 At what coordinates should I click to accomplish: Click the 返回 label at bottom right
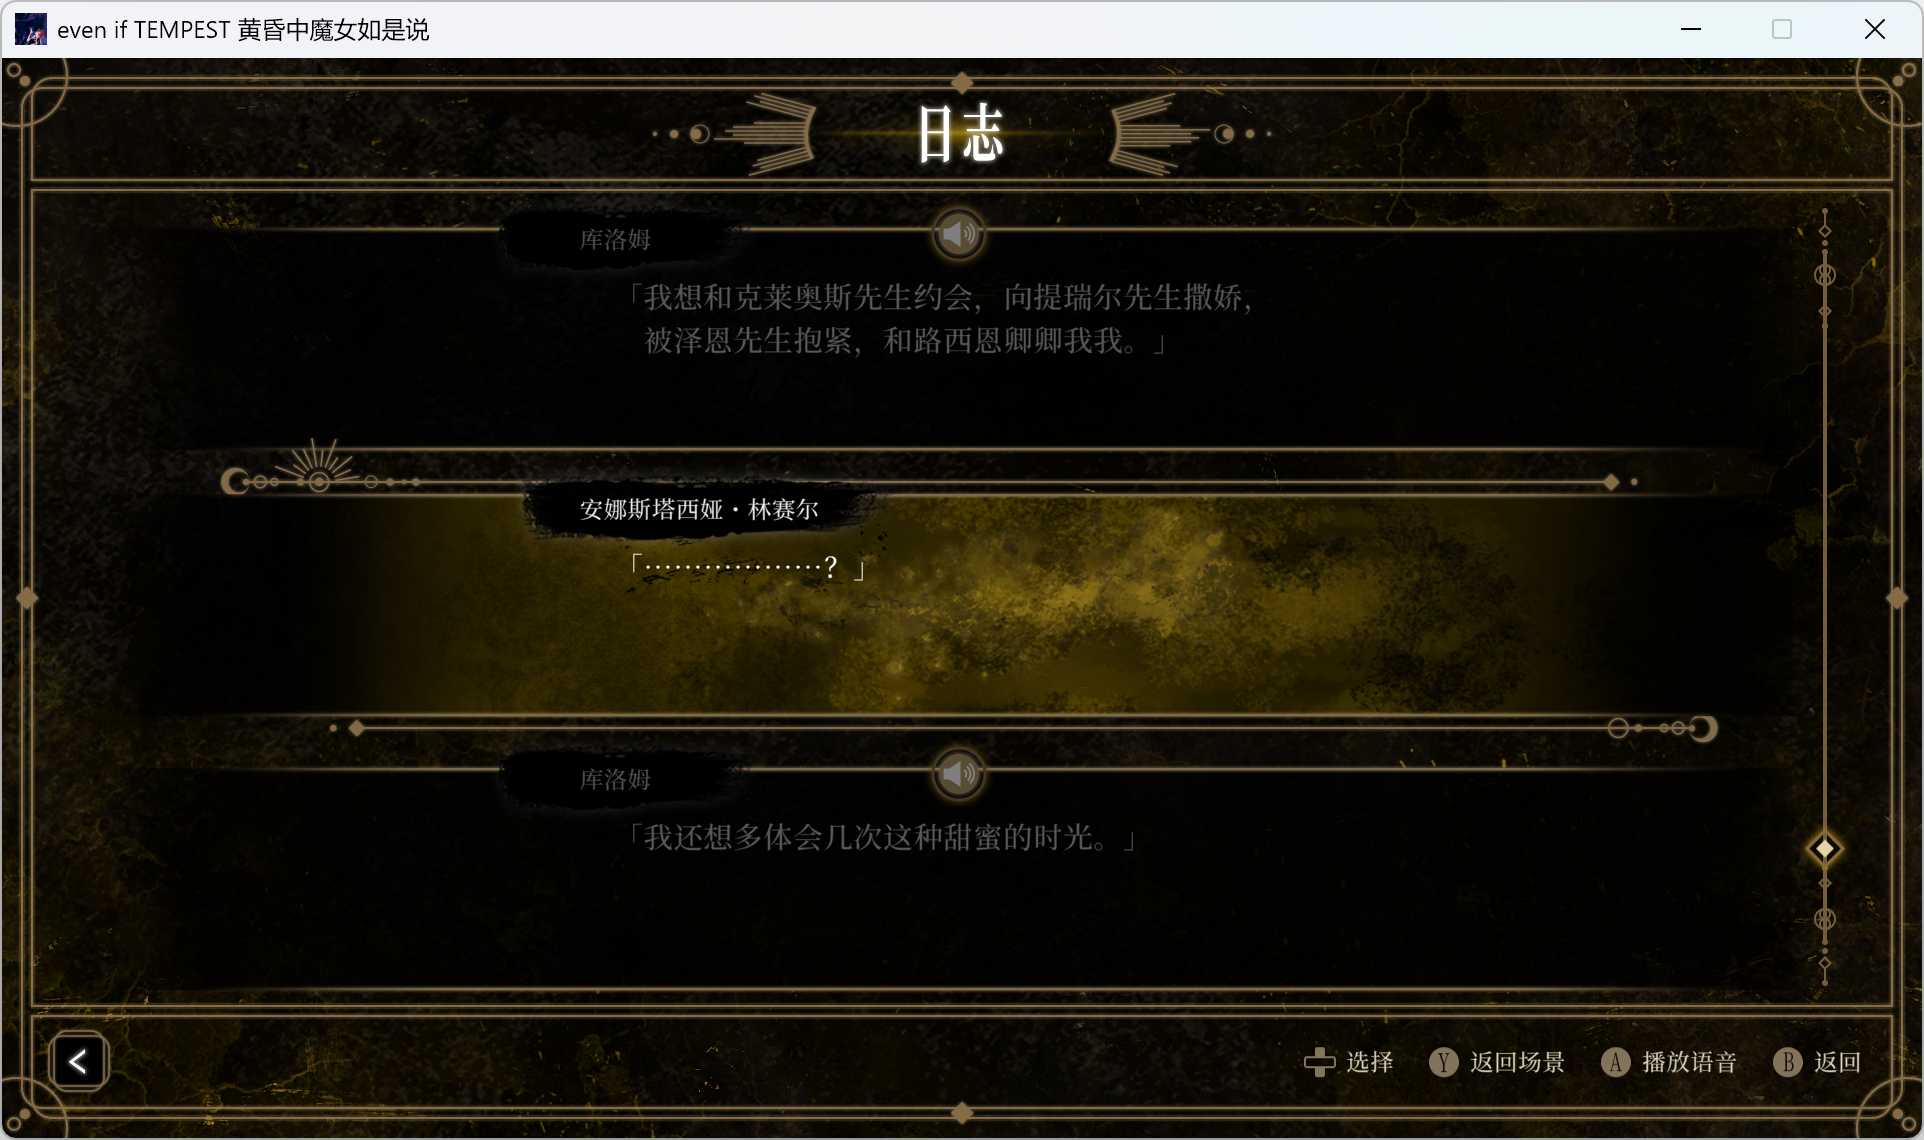click(1837, 1062)
